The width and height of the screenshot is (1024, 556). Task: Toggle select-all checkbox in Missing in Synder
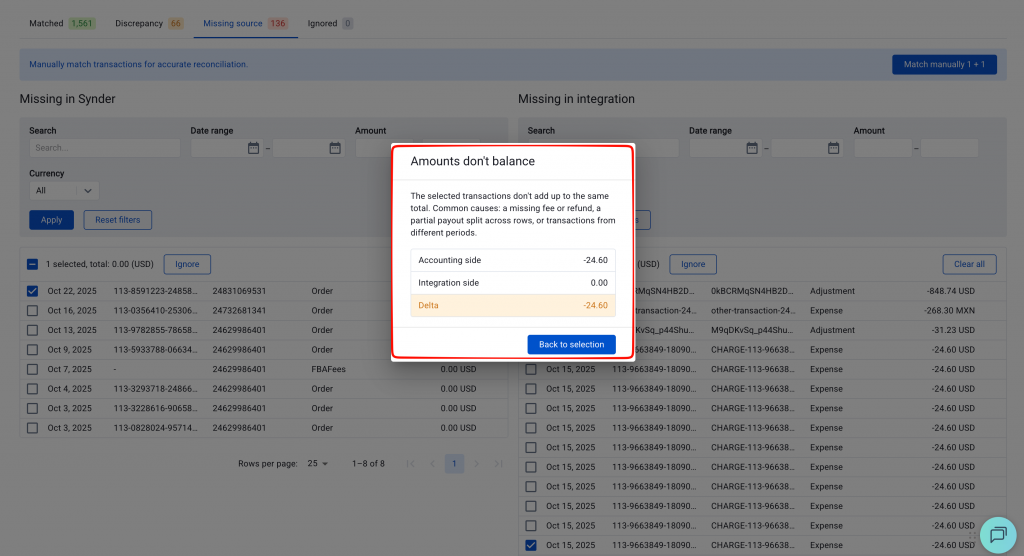[x=33, y=264]
